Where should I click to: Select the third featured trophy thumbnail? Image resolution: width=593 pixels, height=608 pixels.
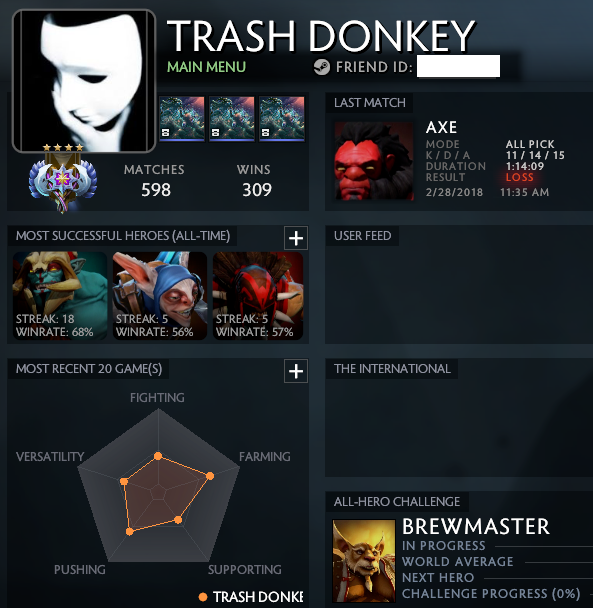coord(282,119)
